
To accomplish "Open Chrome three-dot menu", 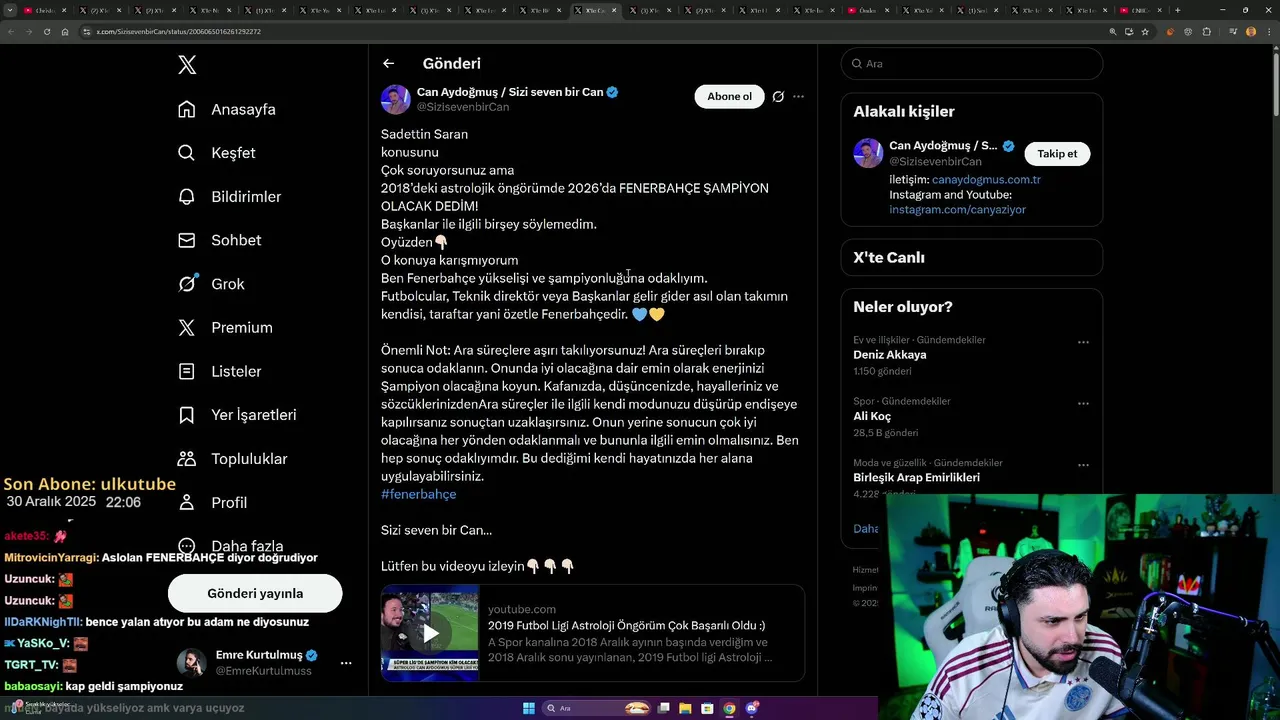I will click(x=1269, y=32).
